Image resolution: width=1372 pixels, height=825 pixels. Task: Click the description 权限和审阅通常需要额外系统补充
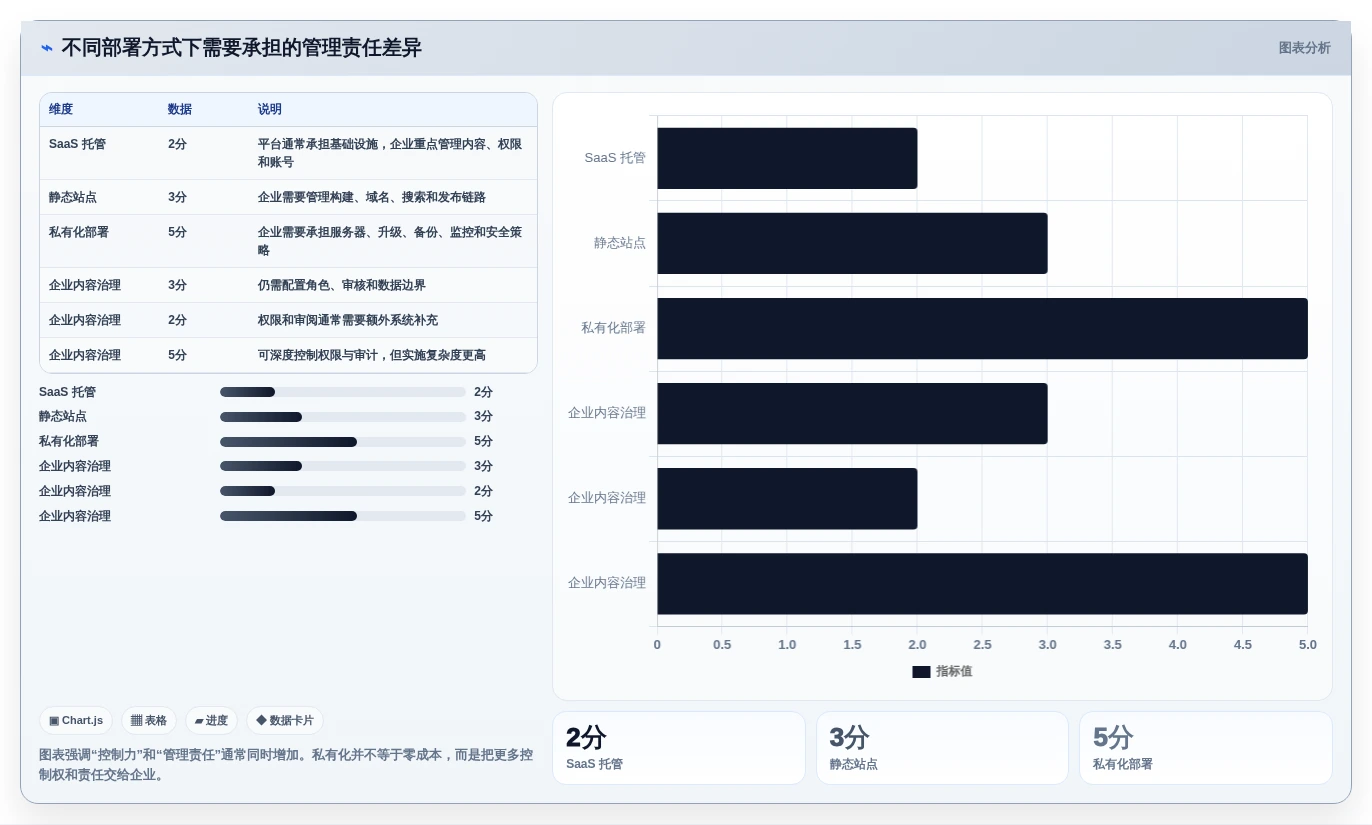[348, 320]
